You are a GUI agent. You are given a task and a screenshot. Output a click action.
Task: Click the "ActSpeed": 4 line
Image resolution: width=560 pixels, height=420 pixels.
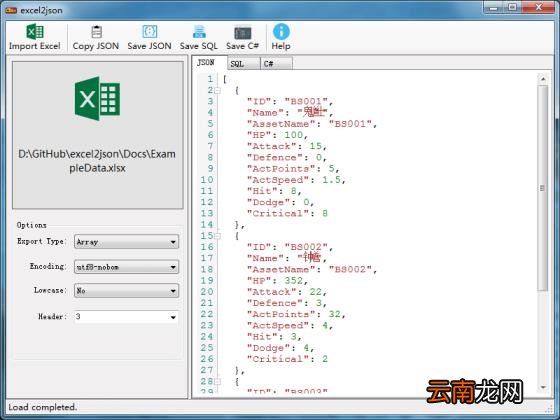pos(290,326)
